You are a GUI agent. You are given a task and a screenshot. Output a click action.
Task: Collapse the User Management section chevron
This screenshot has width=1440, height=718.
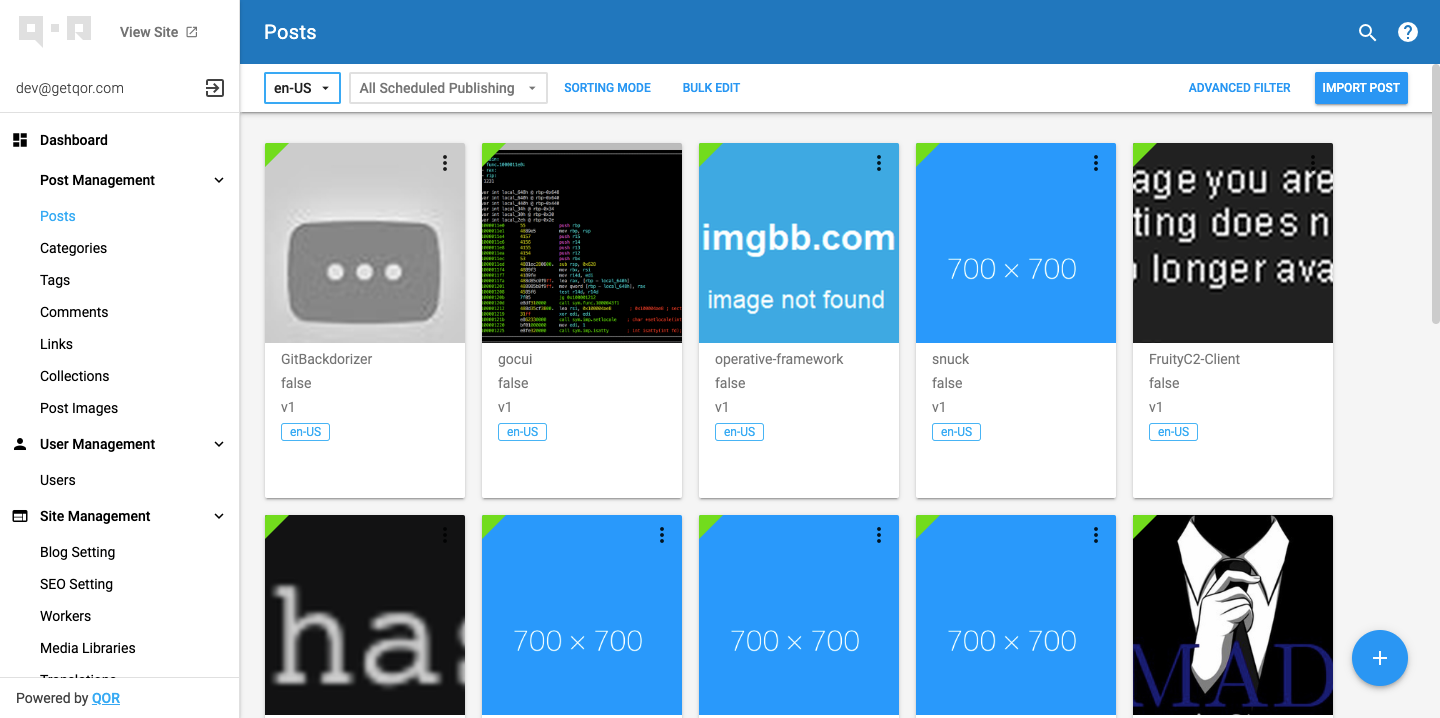point(219,444)
